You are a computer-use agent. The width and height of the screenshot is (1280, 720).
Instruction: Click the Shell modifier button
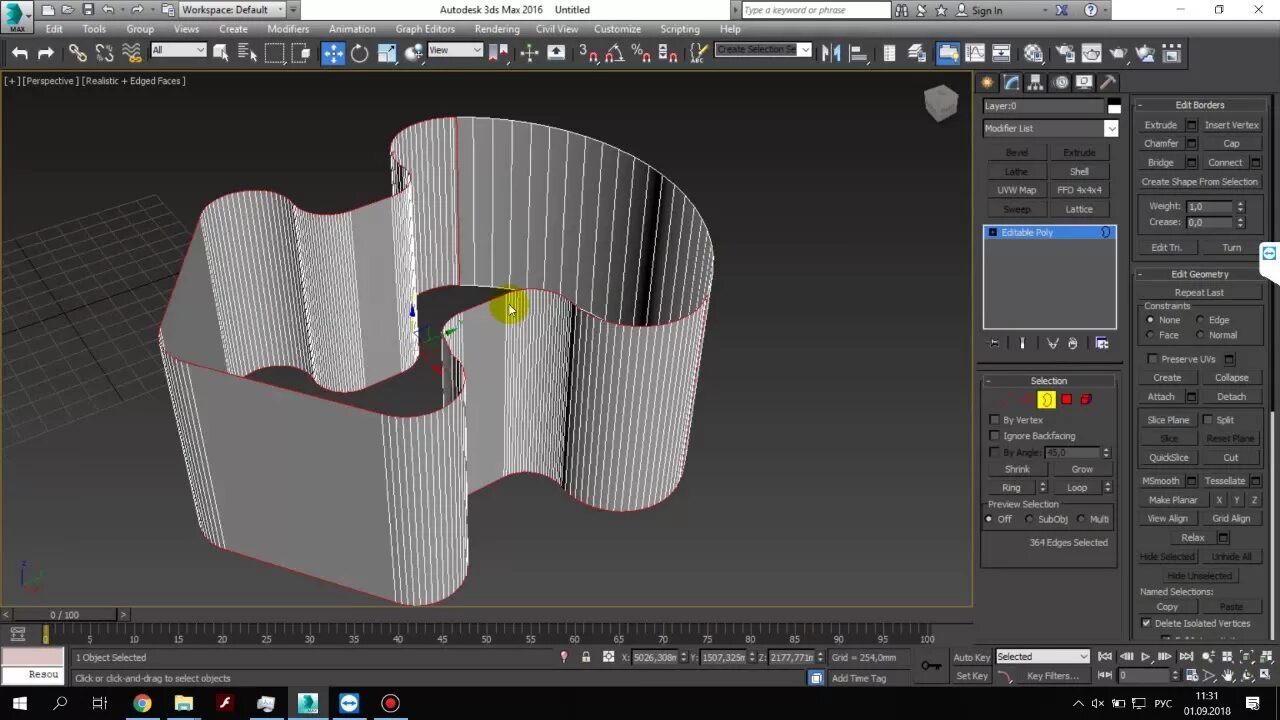point(1079,172)
